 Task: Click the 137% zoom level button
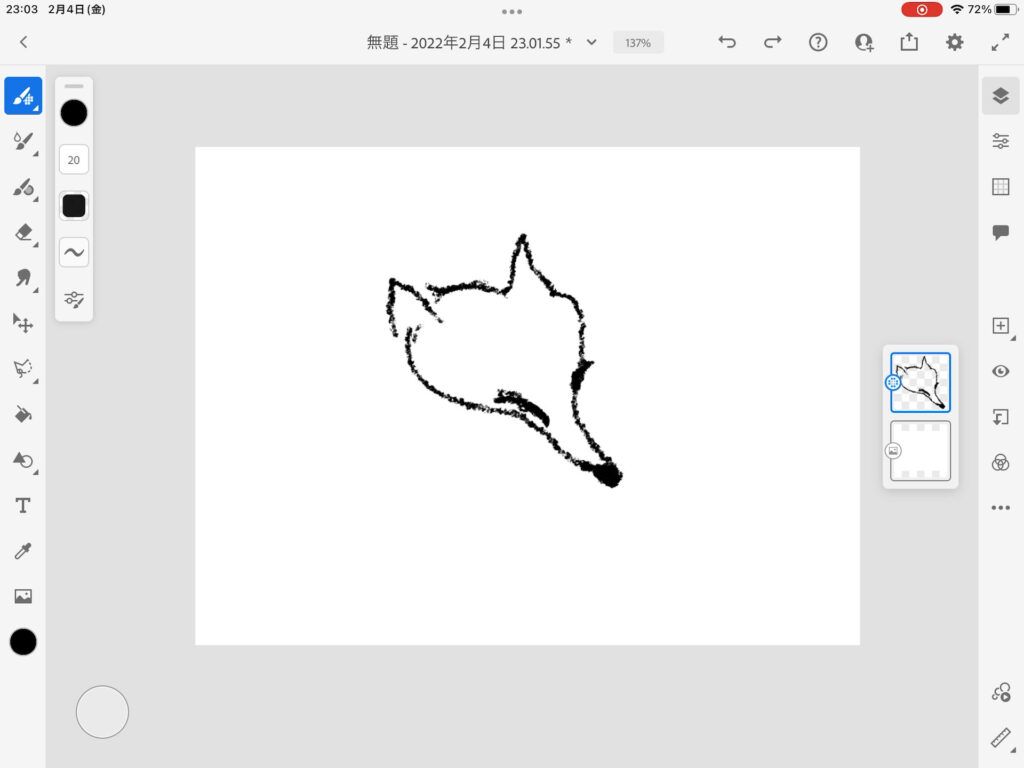click(x=638, y=43)
